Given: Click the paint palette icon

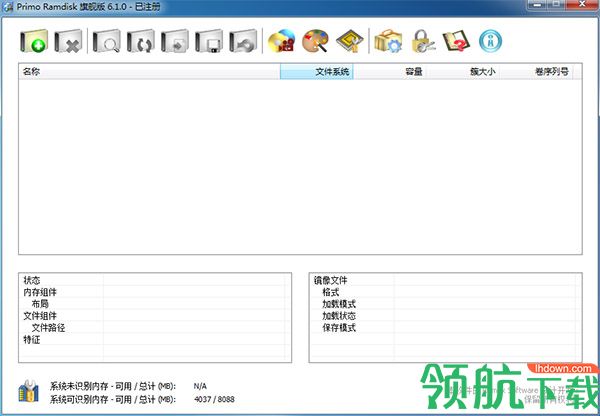Looking at the screenshot, I should tap(316, 41).
